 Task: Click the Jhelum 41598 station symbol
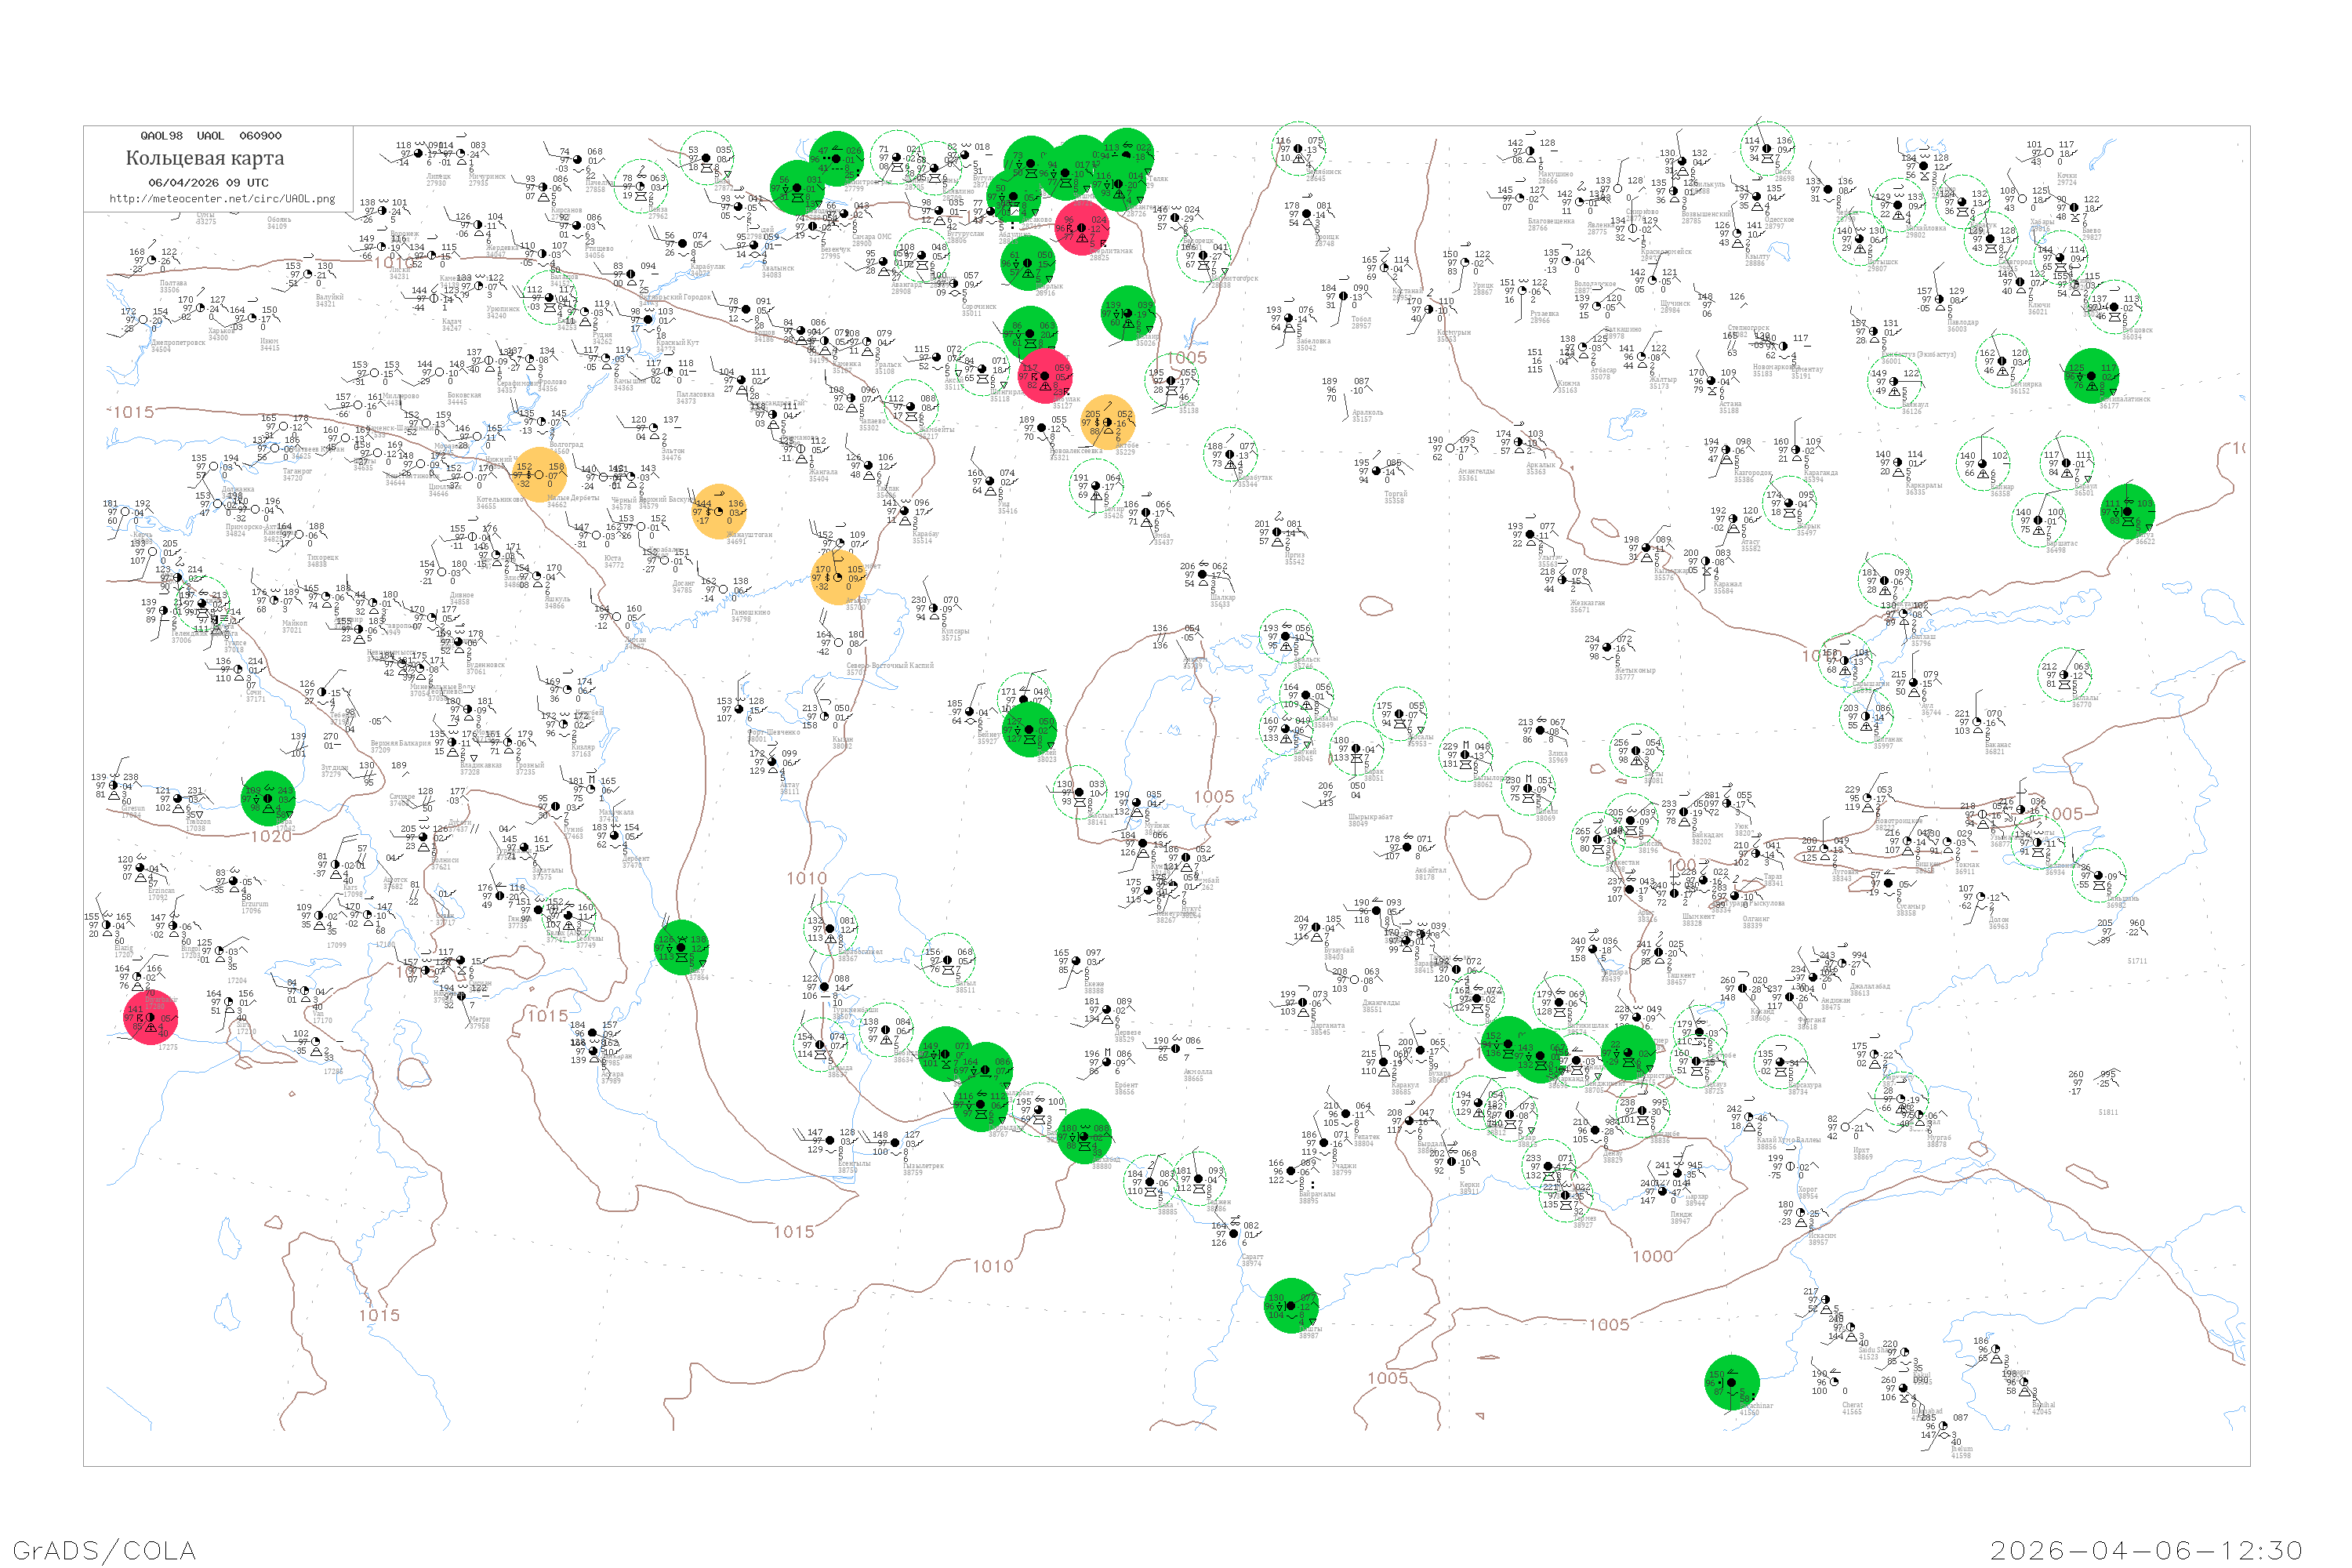pos(1942,1426)
